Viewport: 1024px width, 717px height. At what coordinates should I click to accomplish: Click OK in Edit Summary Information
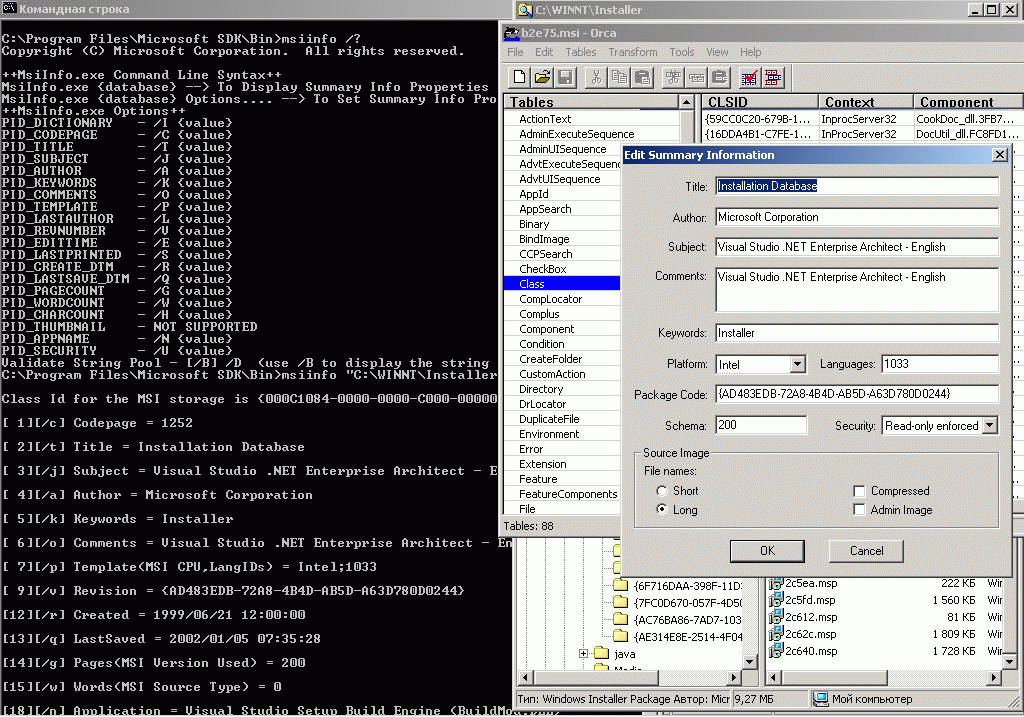pyautogui.click(x=767, y=551)
